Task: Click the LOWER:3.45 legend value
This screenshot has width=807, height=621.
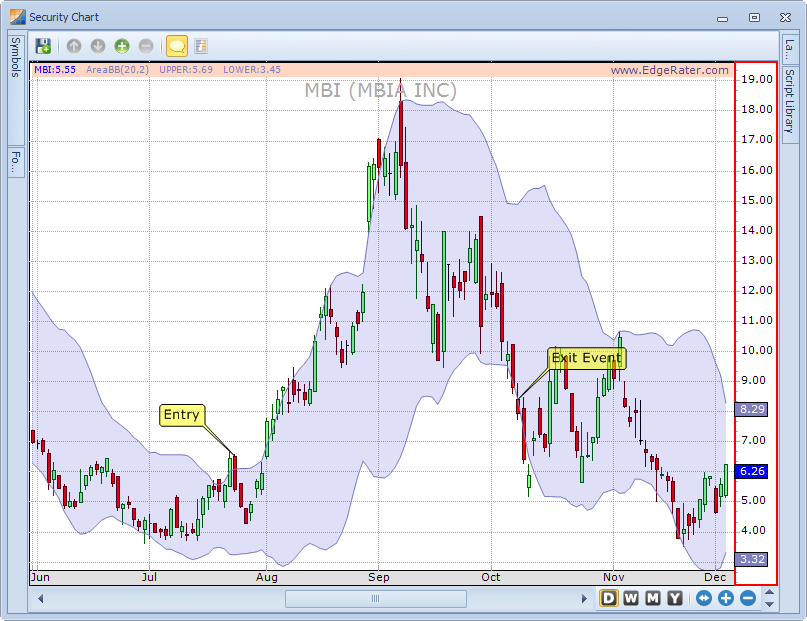Action: pyautogui.click(x=252, y=69)
